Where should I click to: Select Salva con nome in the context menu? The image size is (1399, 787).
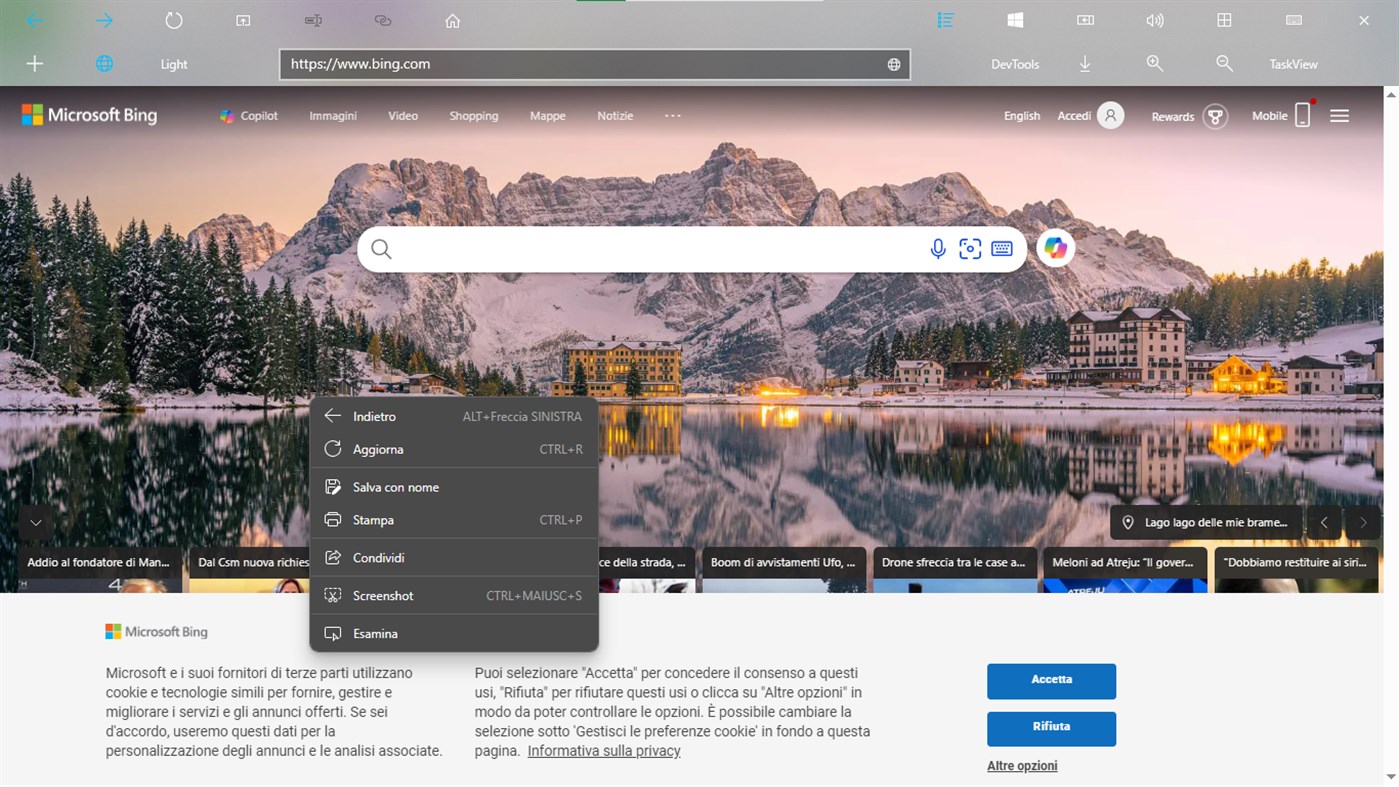[454, 487]
